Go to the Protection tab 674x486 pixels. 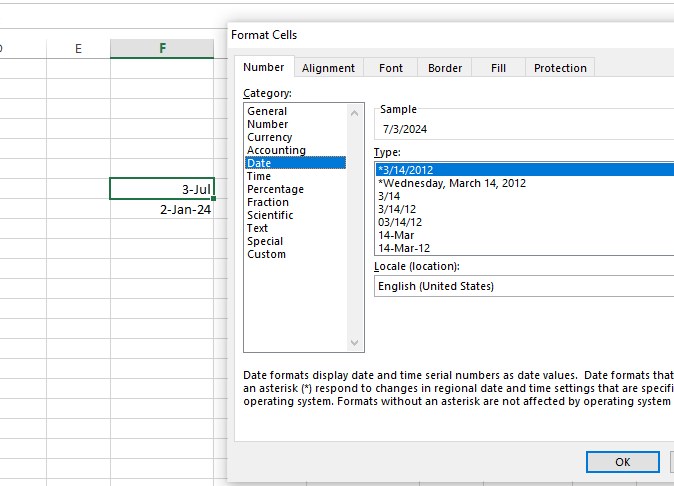coord(560,68)
